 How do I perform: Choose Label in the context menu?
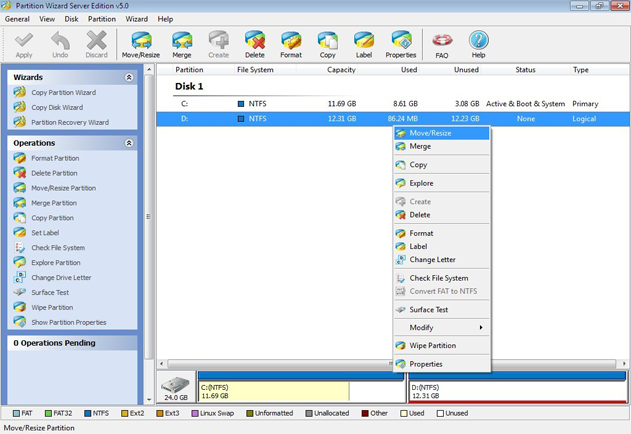tap(441, 246)
